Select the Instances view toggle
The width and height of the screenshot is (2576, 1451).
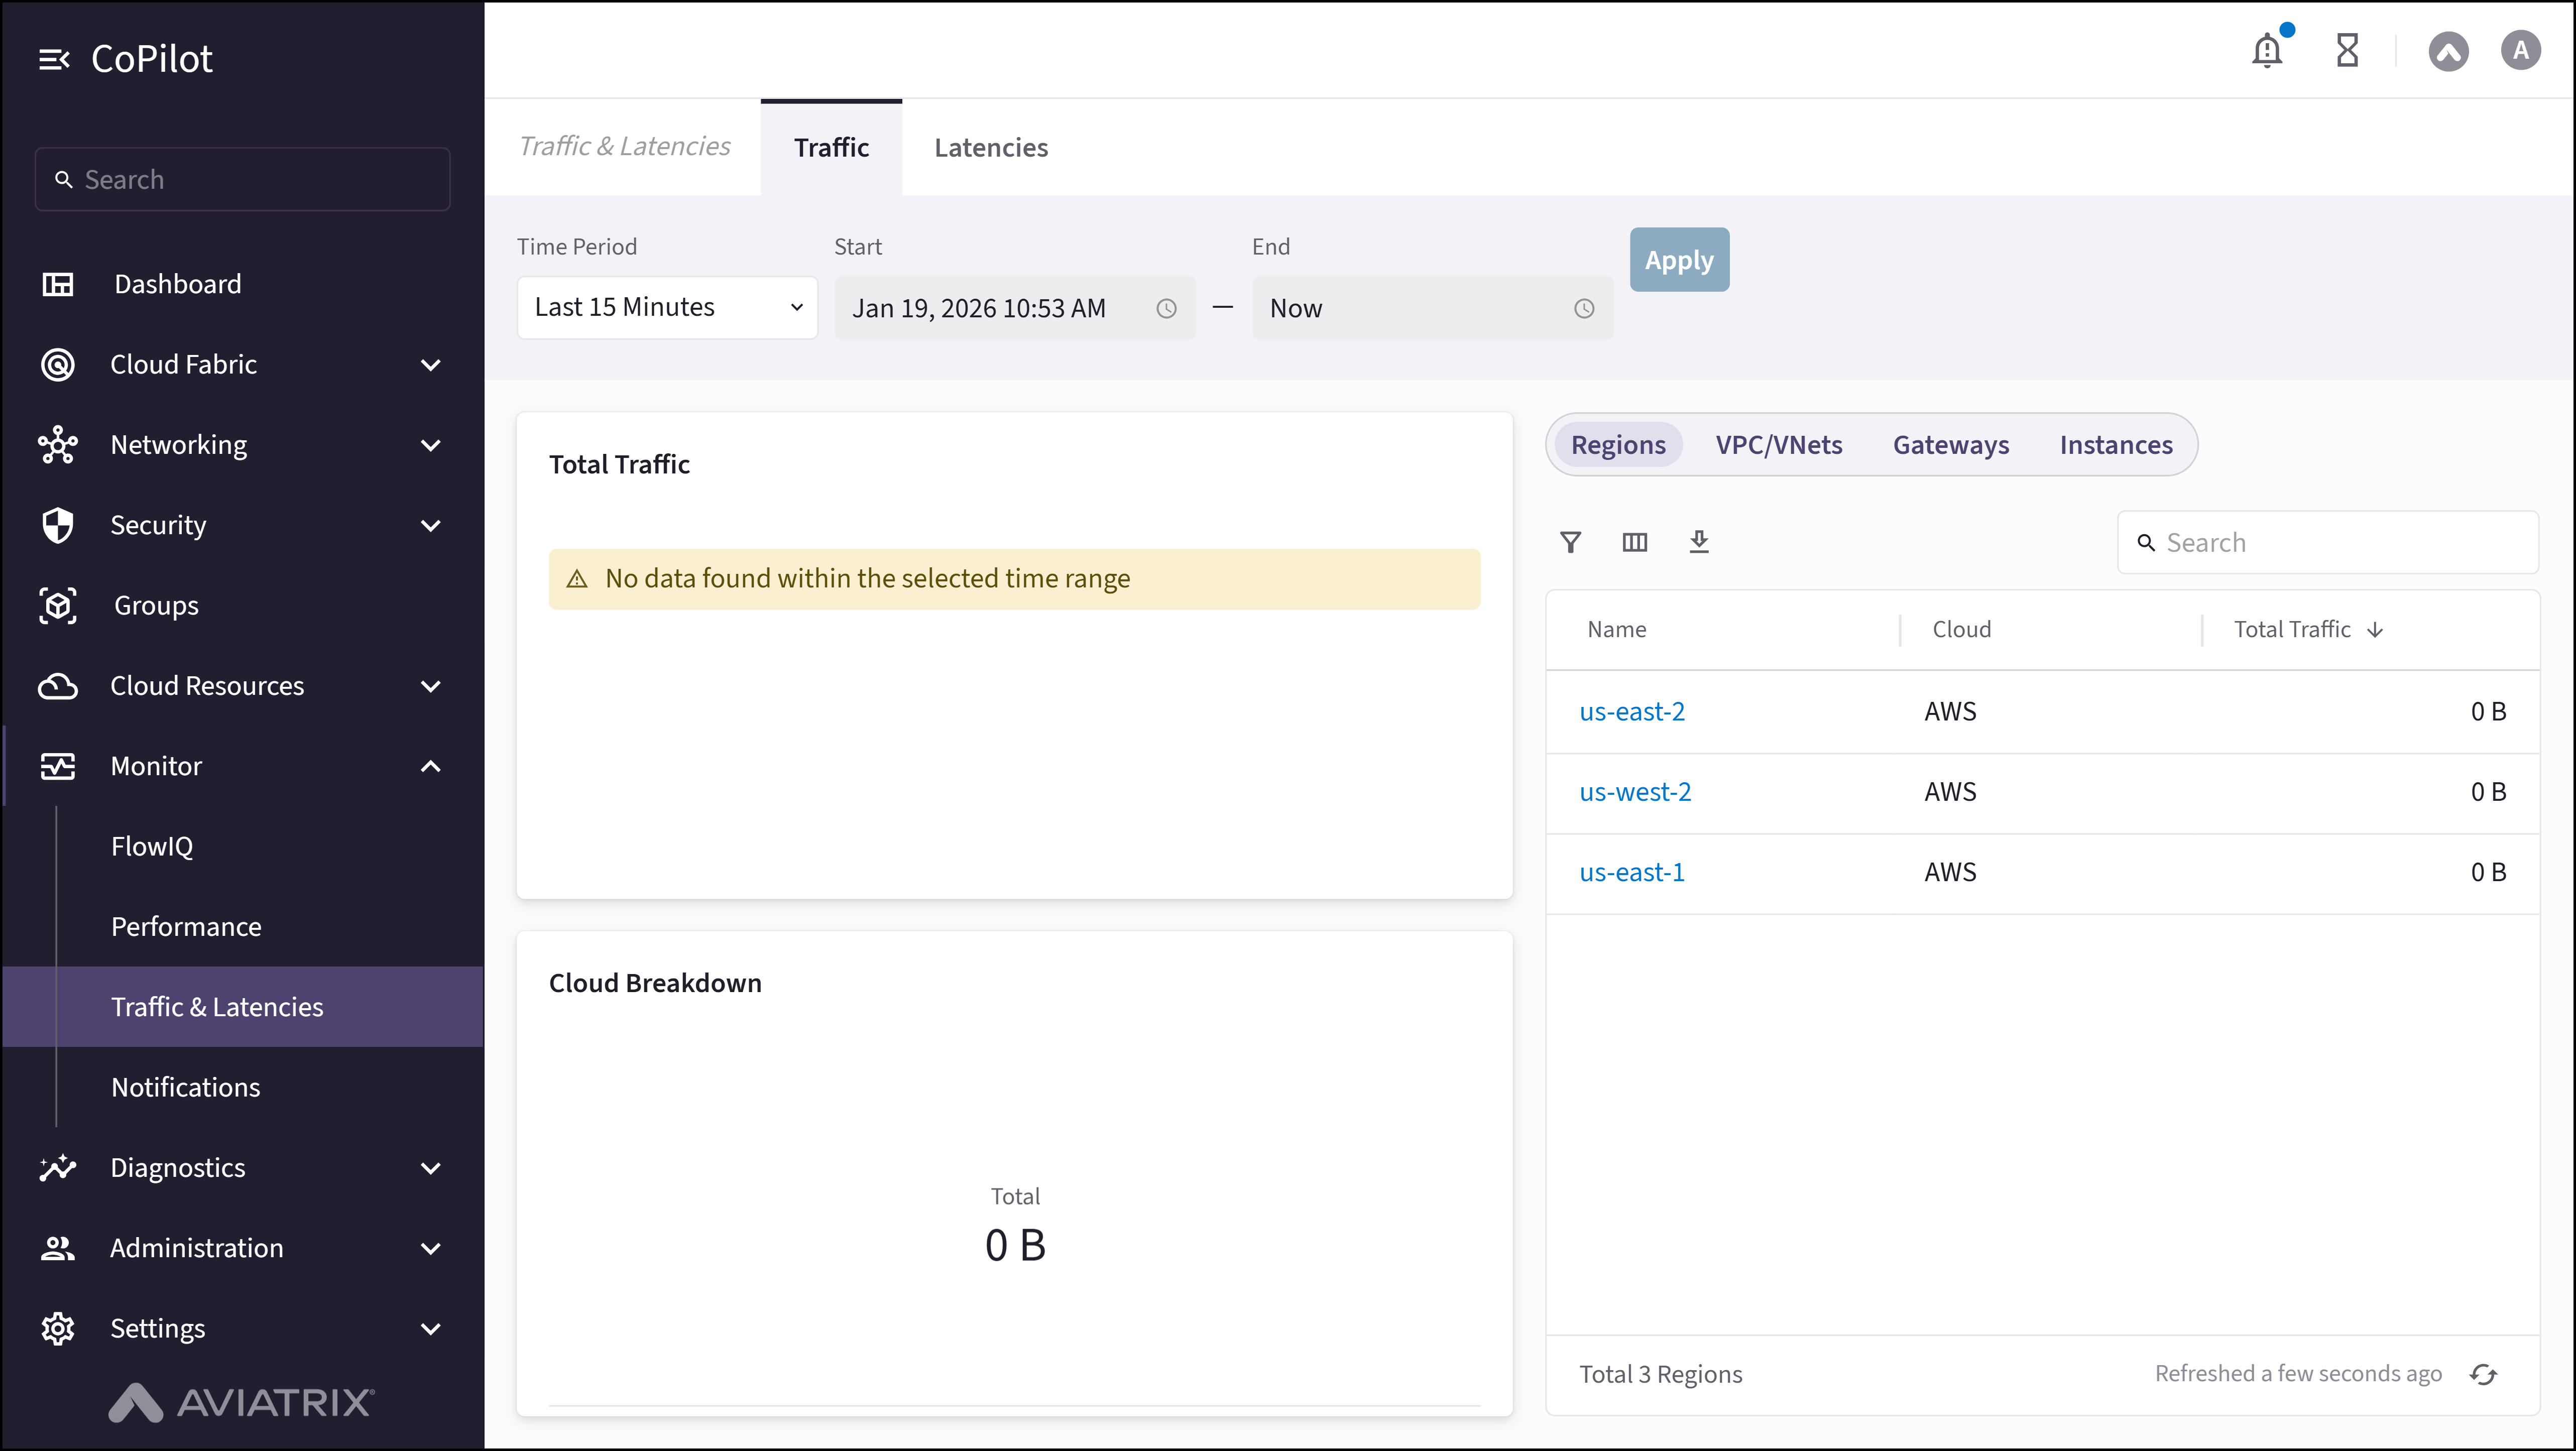pos(2115,445)
